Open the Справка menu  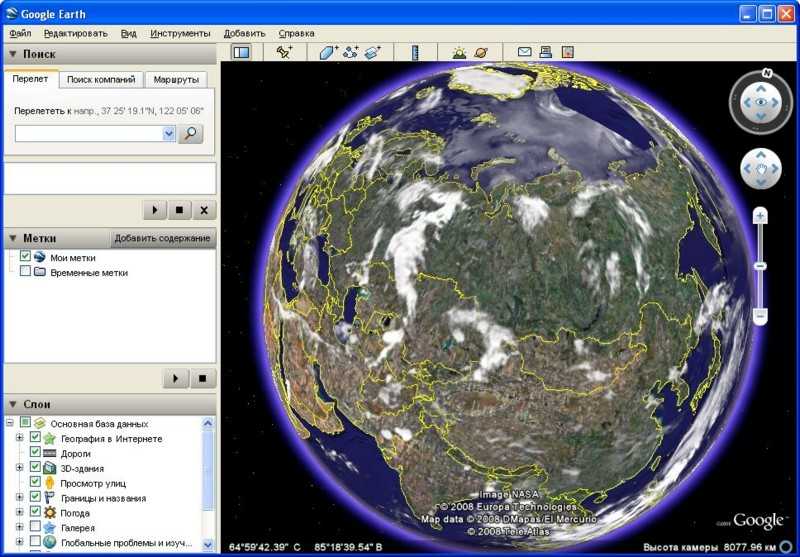(x=296, y=34)
